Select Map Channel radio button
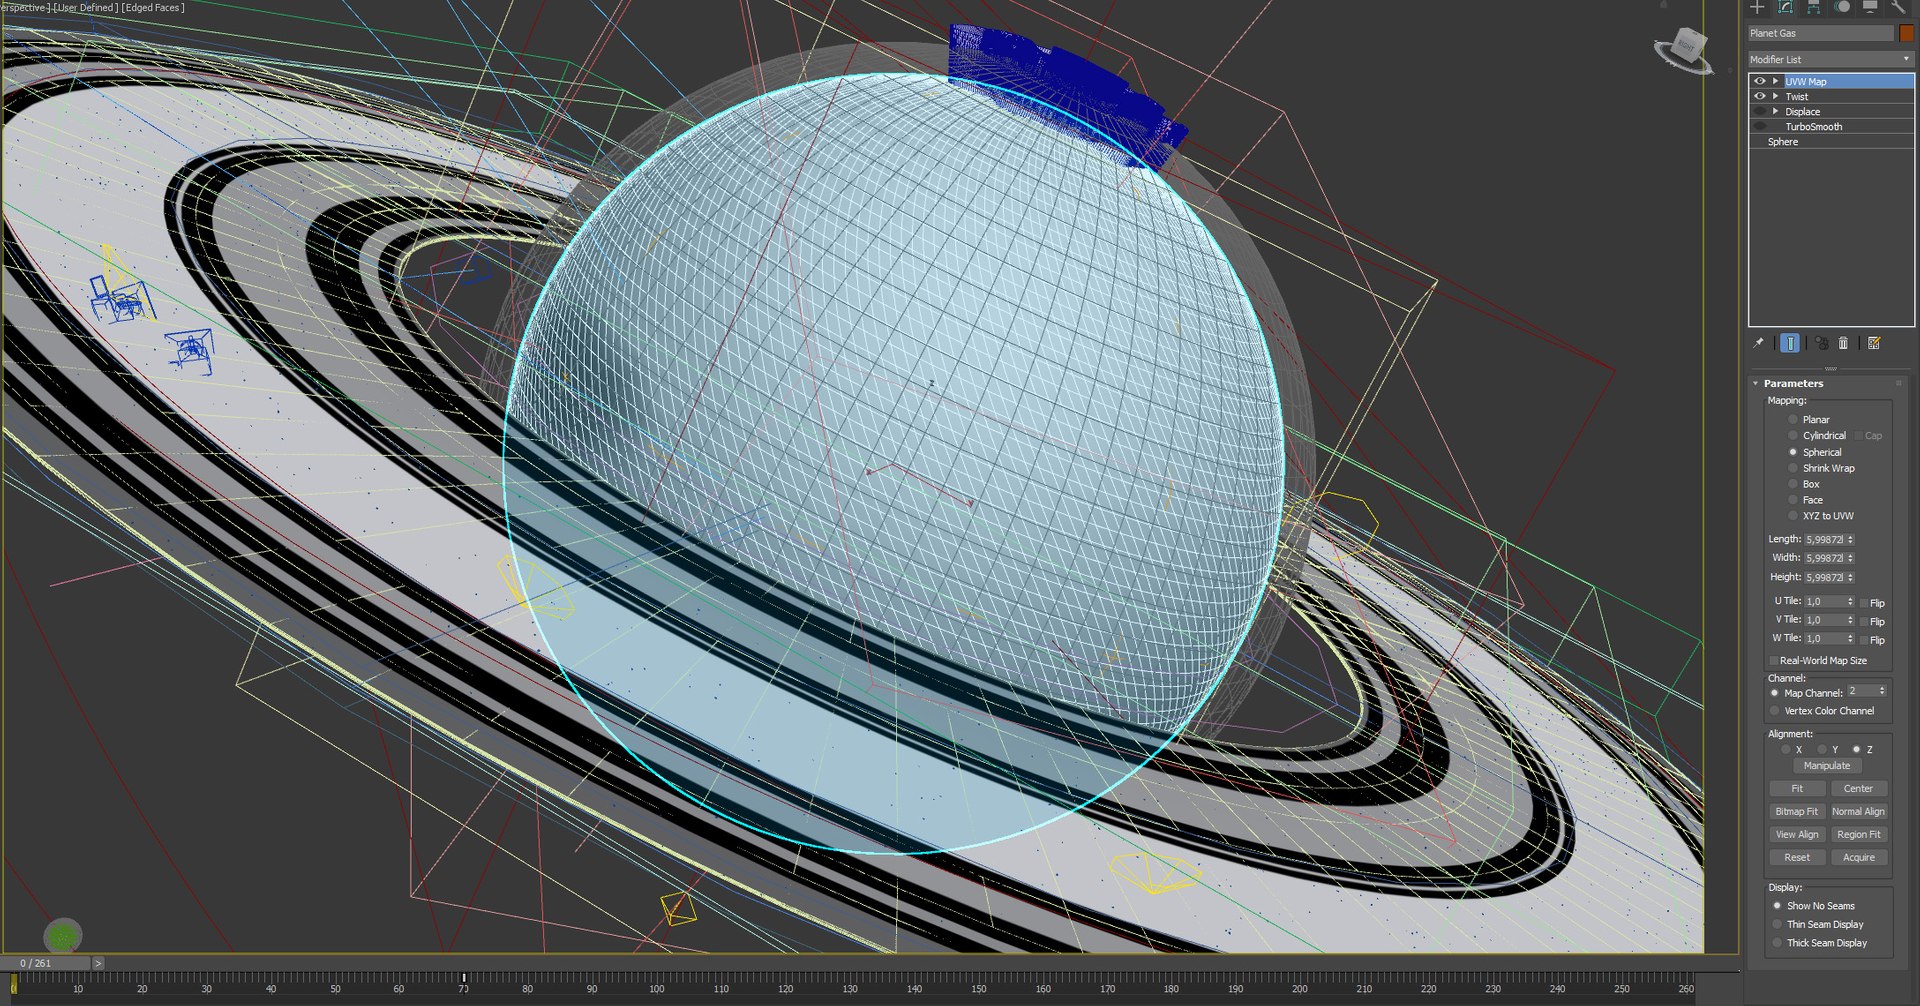The image size is (1920, 1006). tap(1775, 693)
